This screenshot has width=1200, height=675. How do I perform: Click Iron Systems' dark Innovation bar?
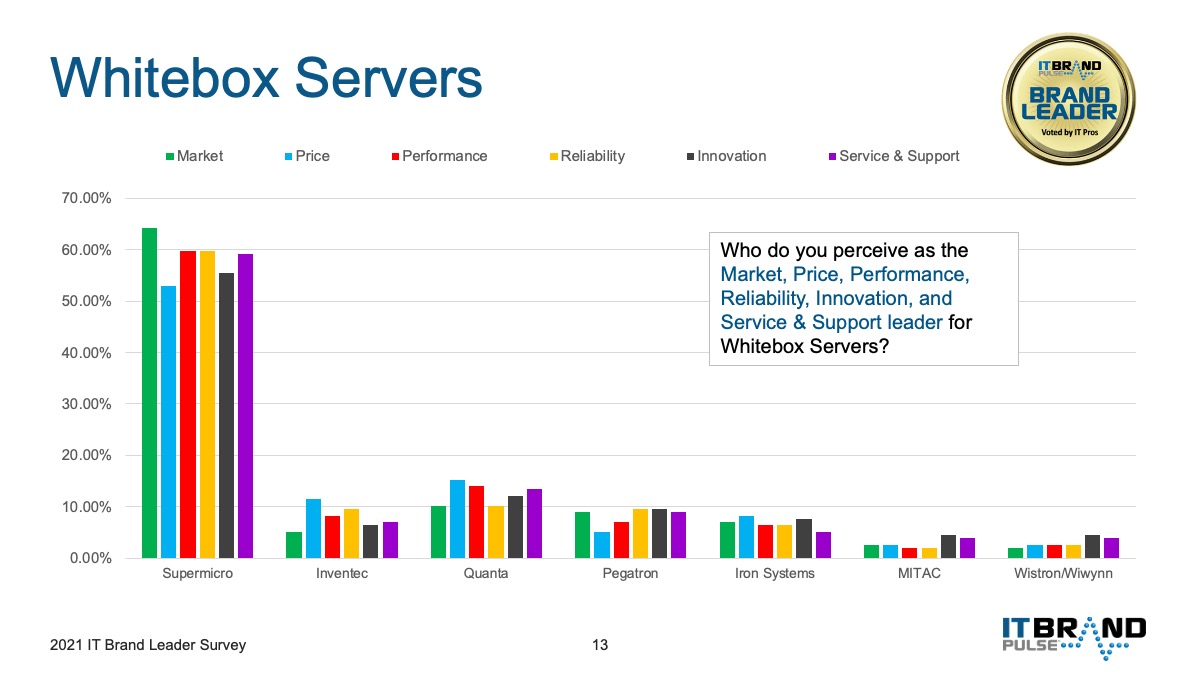pos(803,539)
